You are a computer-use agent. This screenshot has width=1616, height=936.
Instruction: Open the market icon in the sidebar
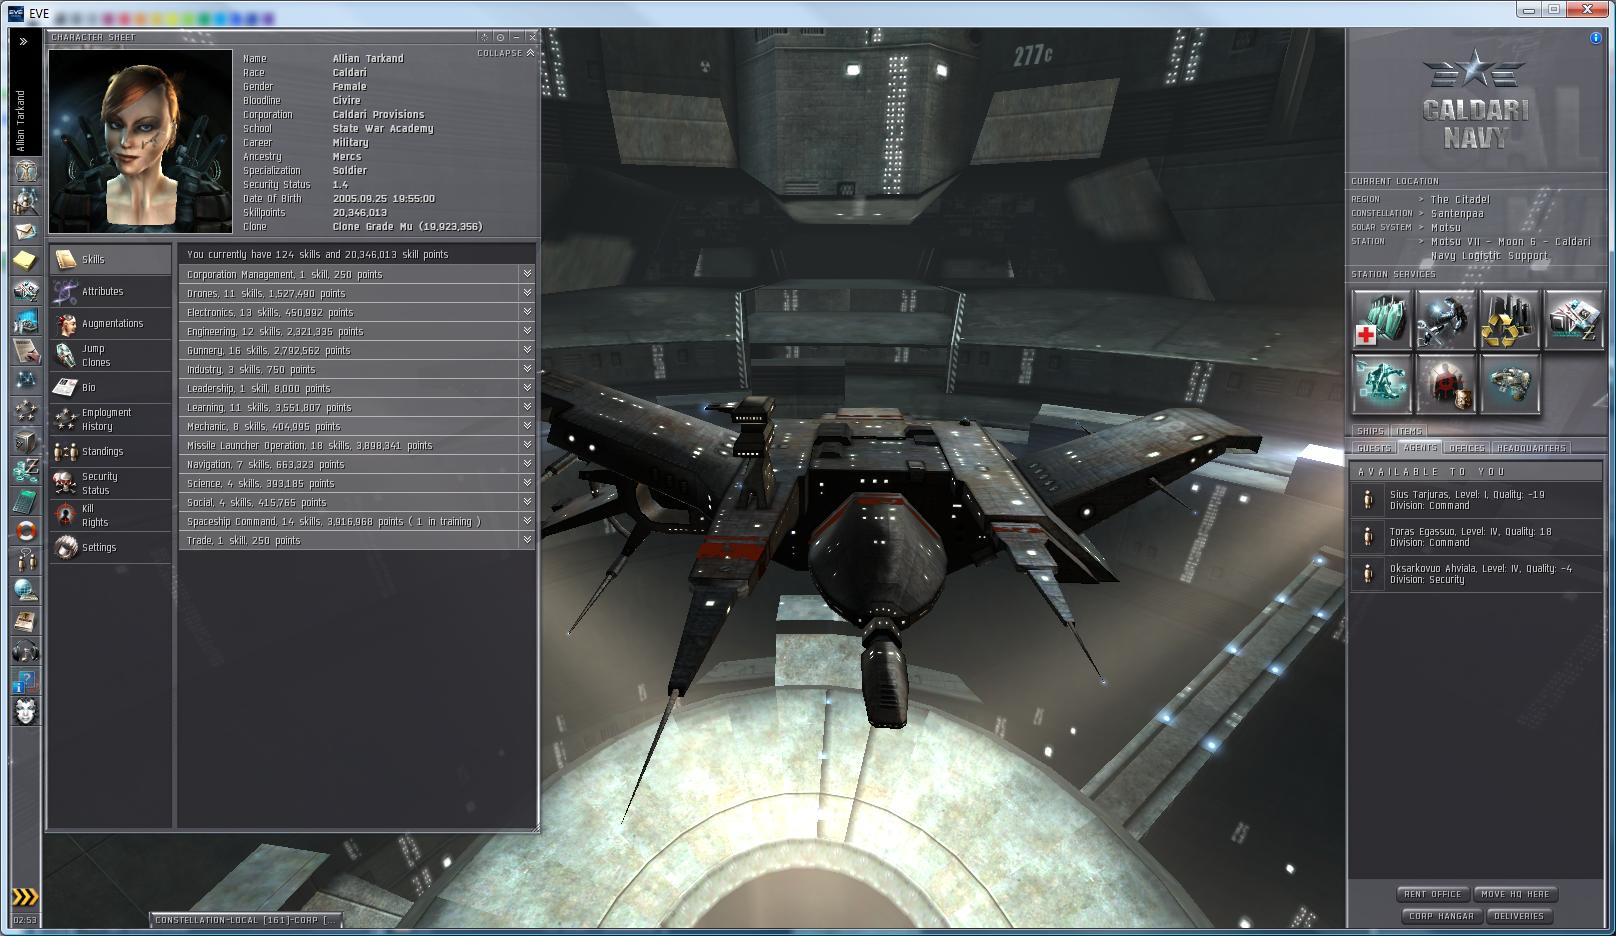(x=26, y=321)
